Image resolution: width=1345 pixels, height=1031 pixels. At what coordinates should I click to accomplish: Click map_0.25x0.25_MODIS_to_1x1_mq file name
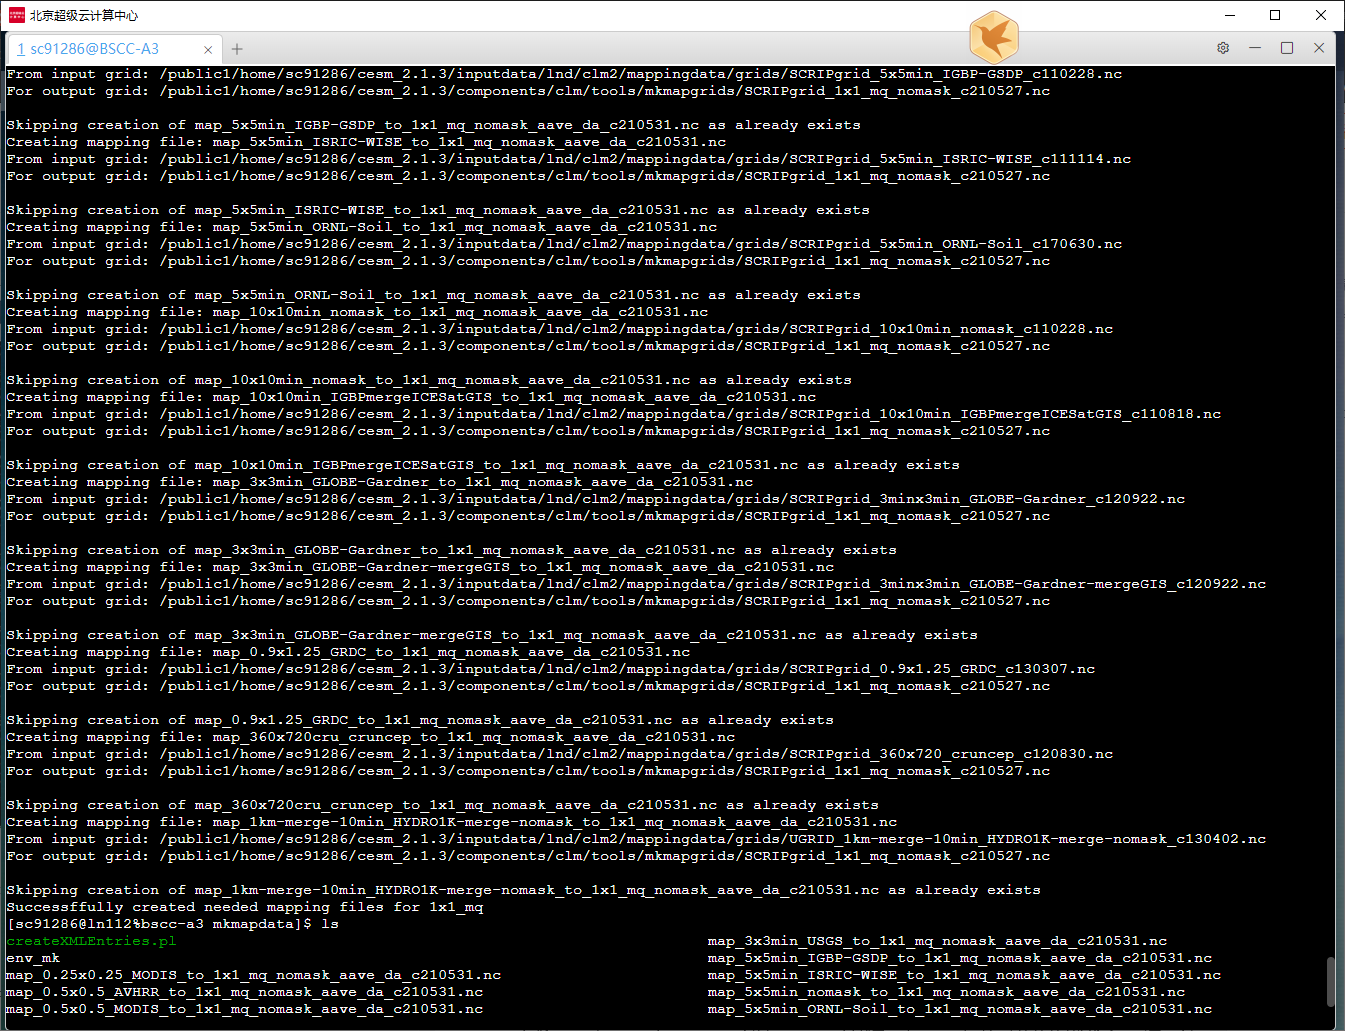coord(254,975)
